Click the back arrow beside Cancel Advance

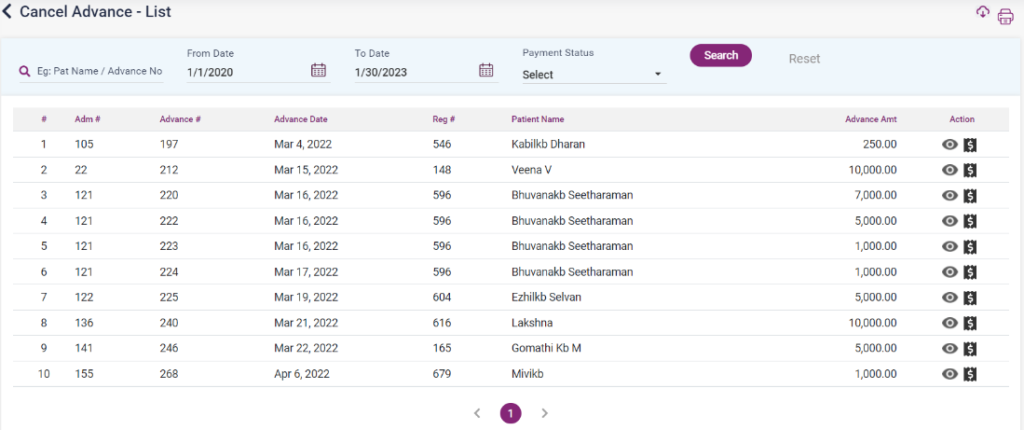(x=9, y=12)
